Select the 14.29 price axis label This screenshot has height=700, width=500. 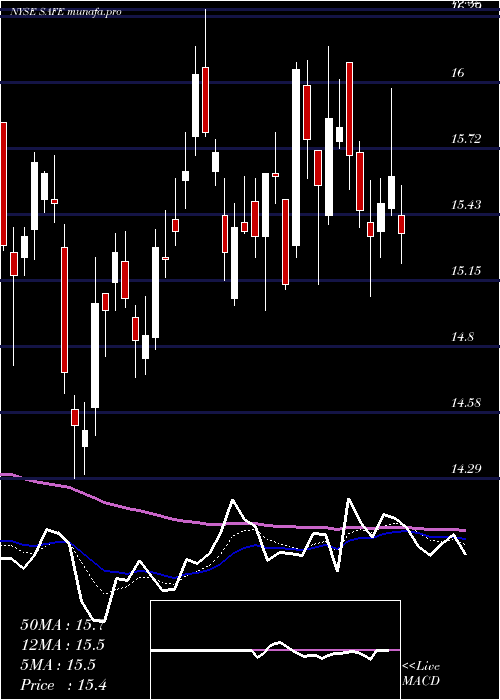466,469
